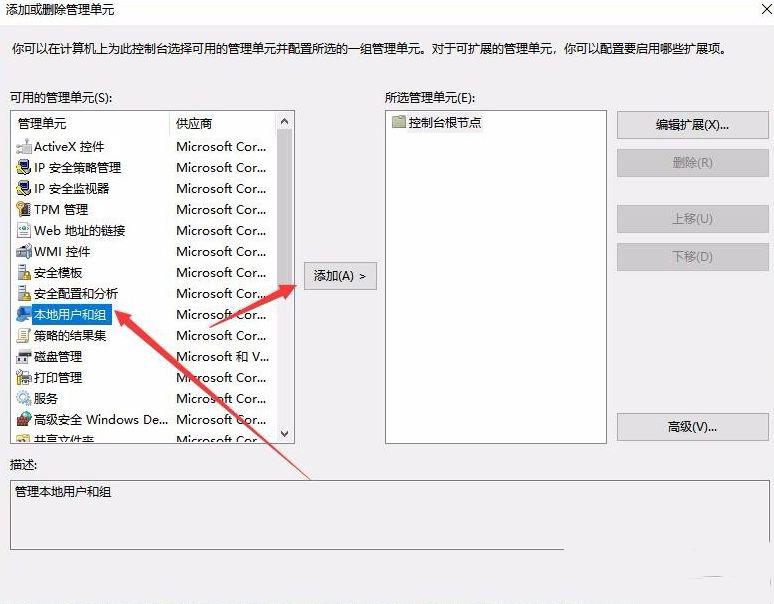
Task: Click the TPM 管理 snap-in icon
Action: 24,210
